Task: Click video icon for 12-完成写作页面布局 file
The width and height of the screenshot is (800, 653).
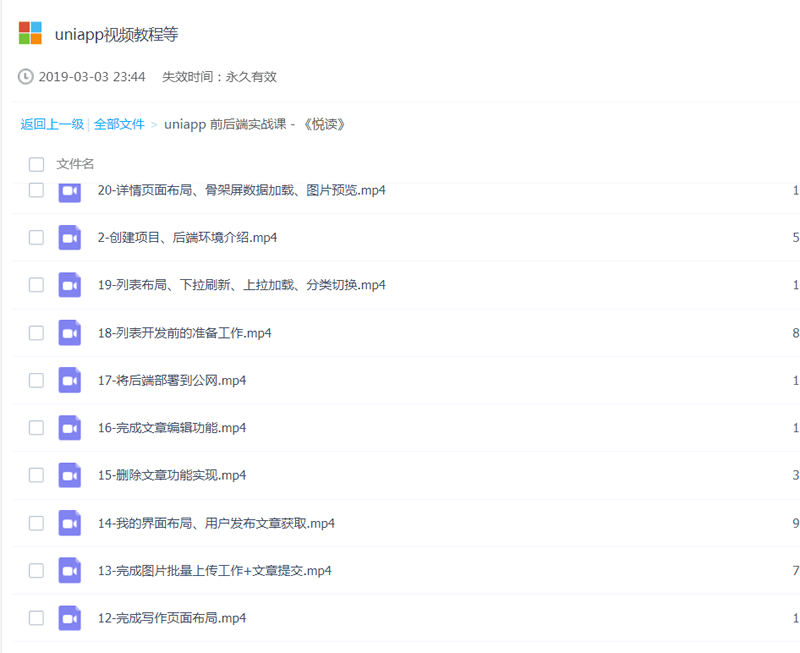Action: [69, 618]
